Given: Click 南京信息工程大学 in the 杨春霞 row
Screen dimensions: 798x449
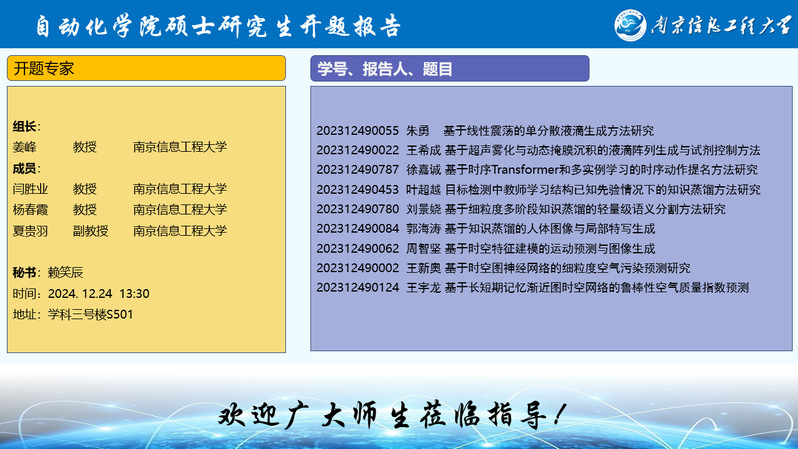Looking at the screenshot, I should (x=180, y=210).
